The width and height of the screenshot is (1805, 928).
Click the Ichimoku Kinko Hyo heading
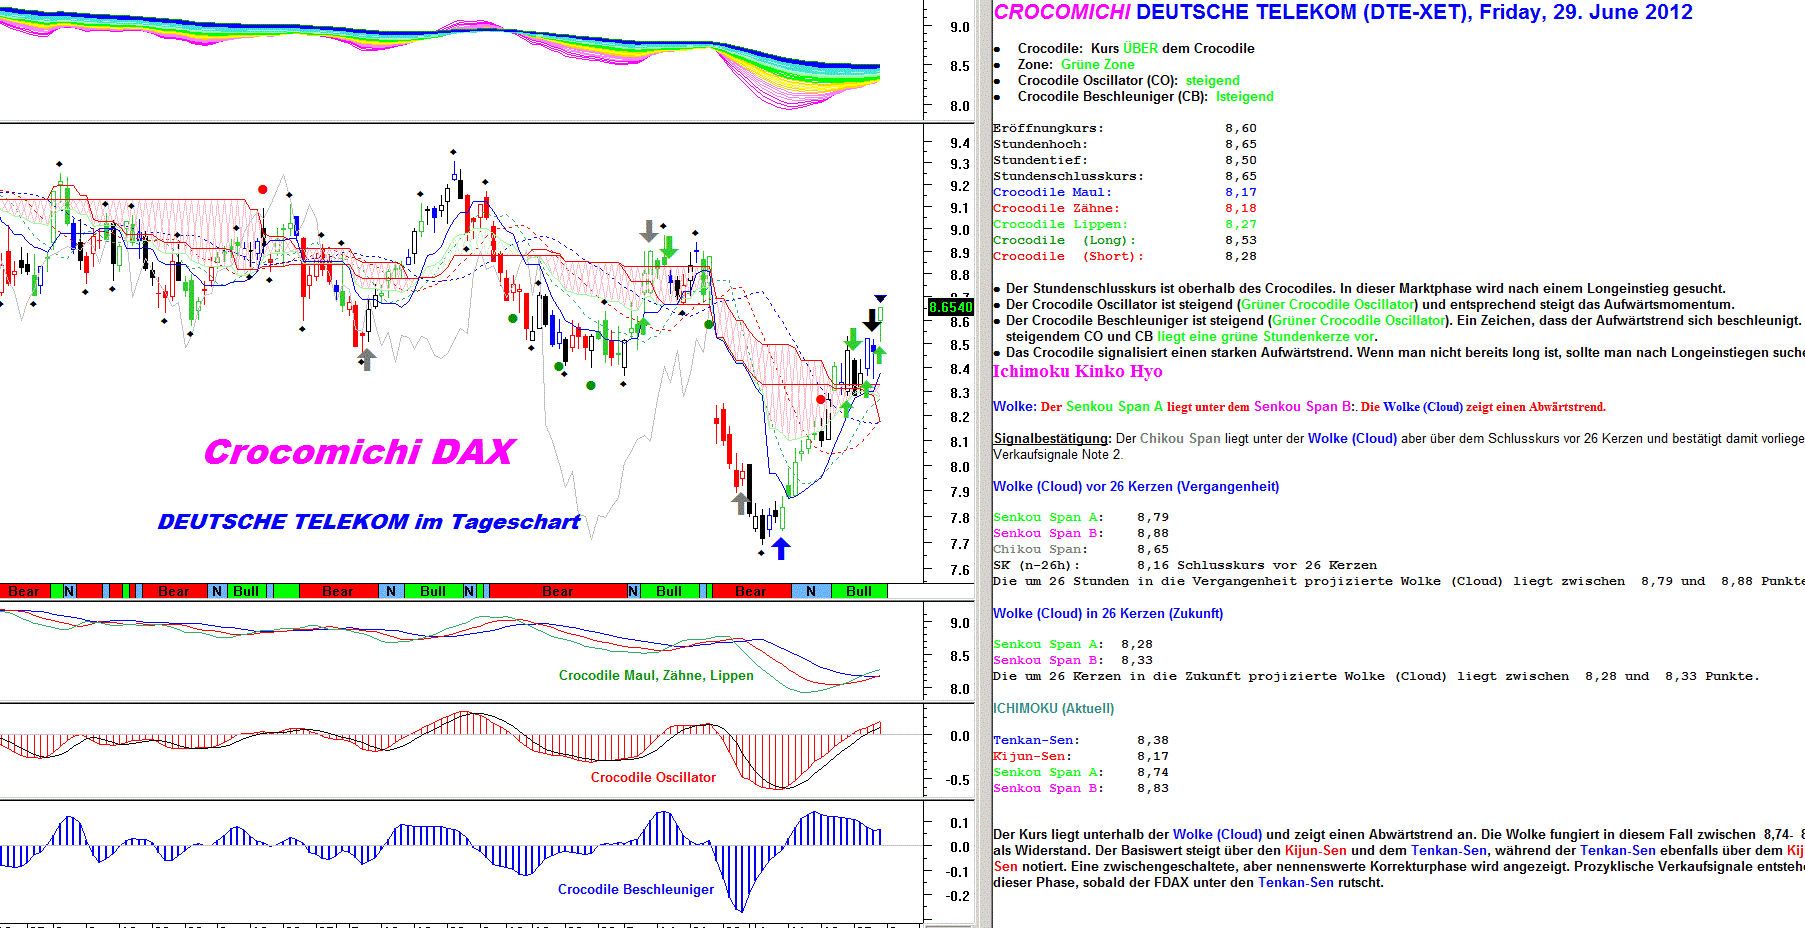click(1077, 371)
